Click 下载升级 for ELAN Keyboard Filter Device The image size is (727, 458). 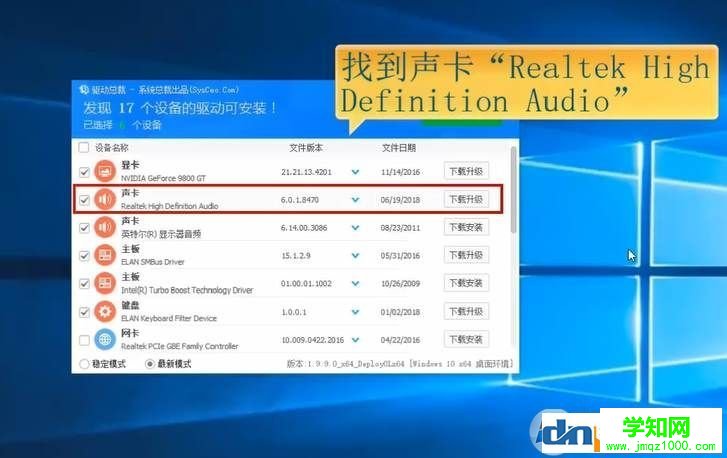(x=466, y=312)
